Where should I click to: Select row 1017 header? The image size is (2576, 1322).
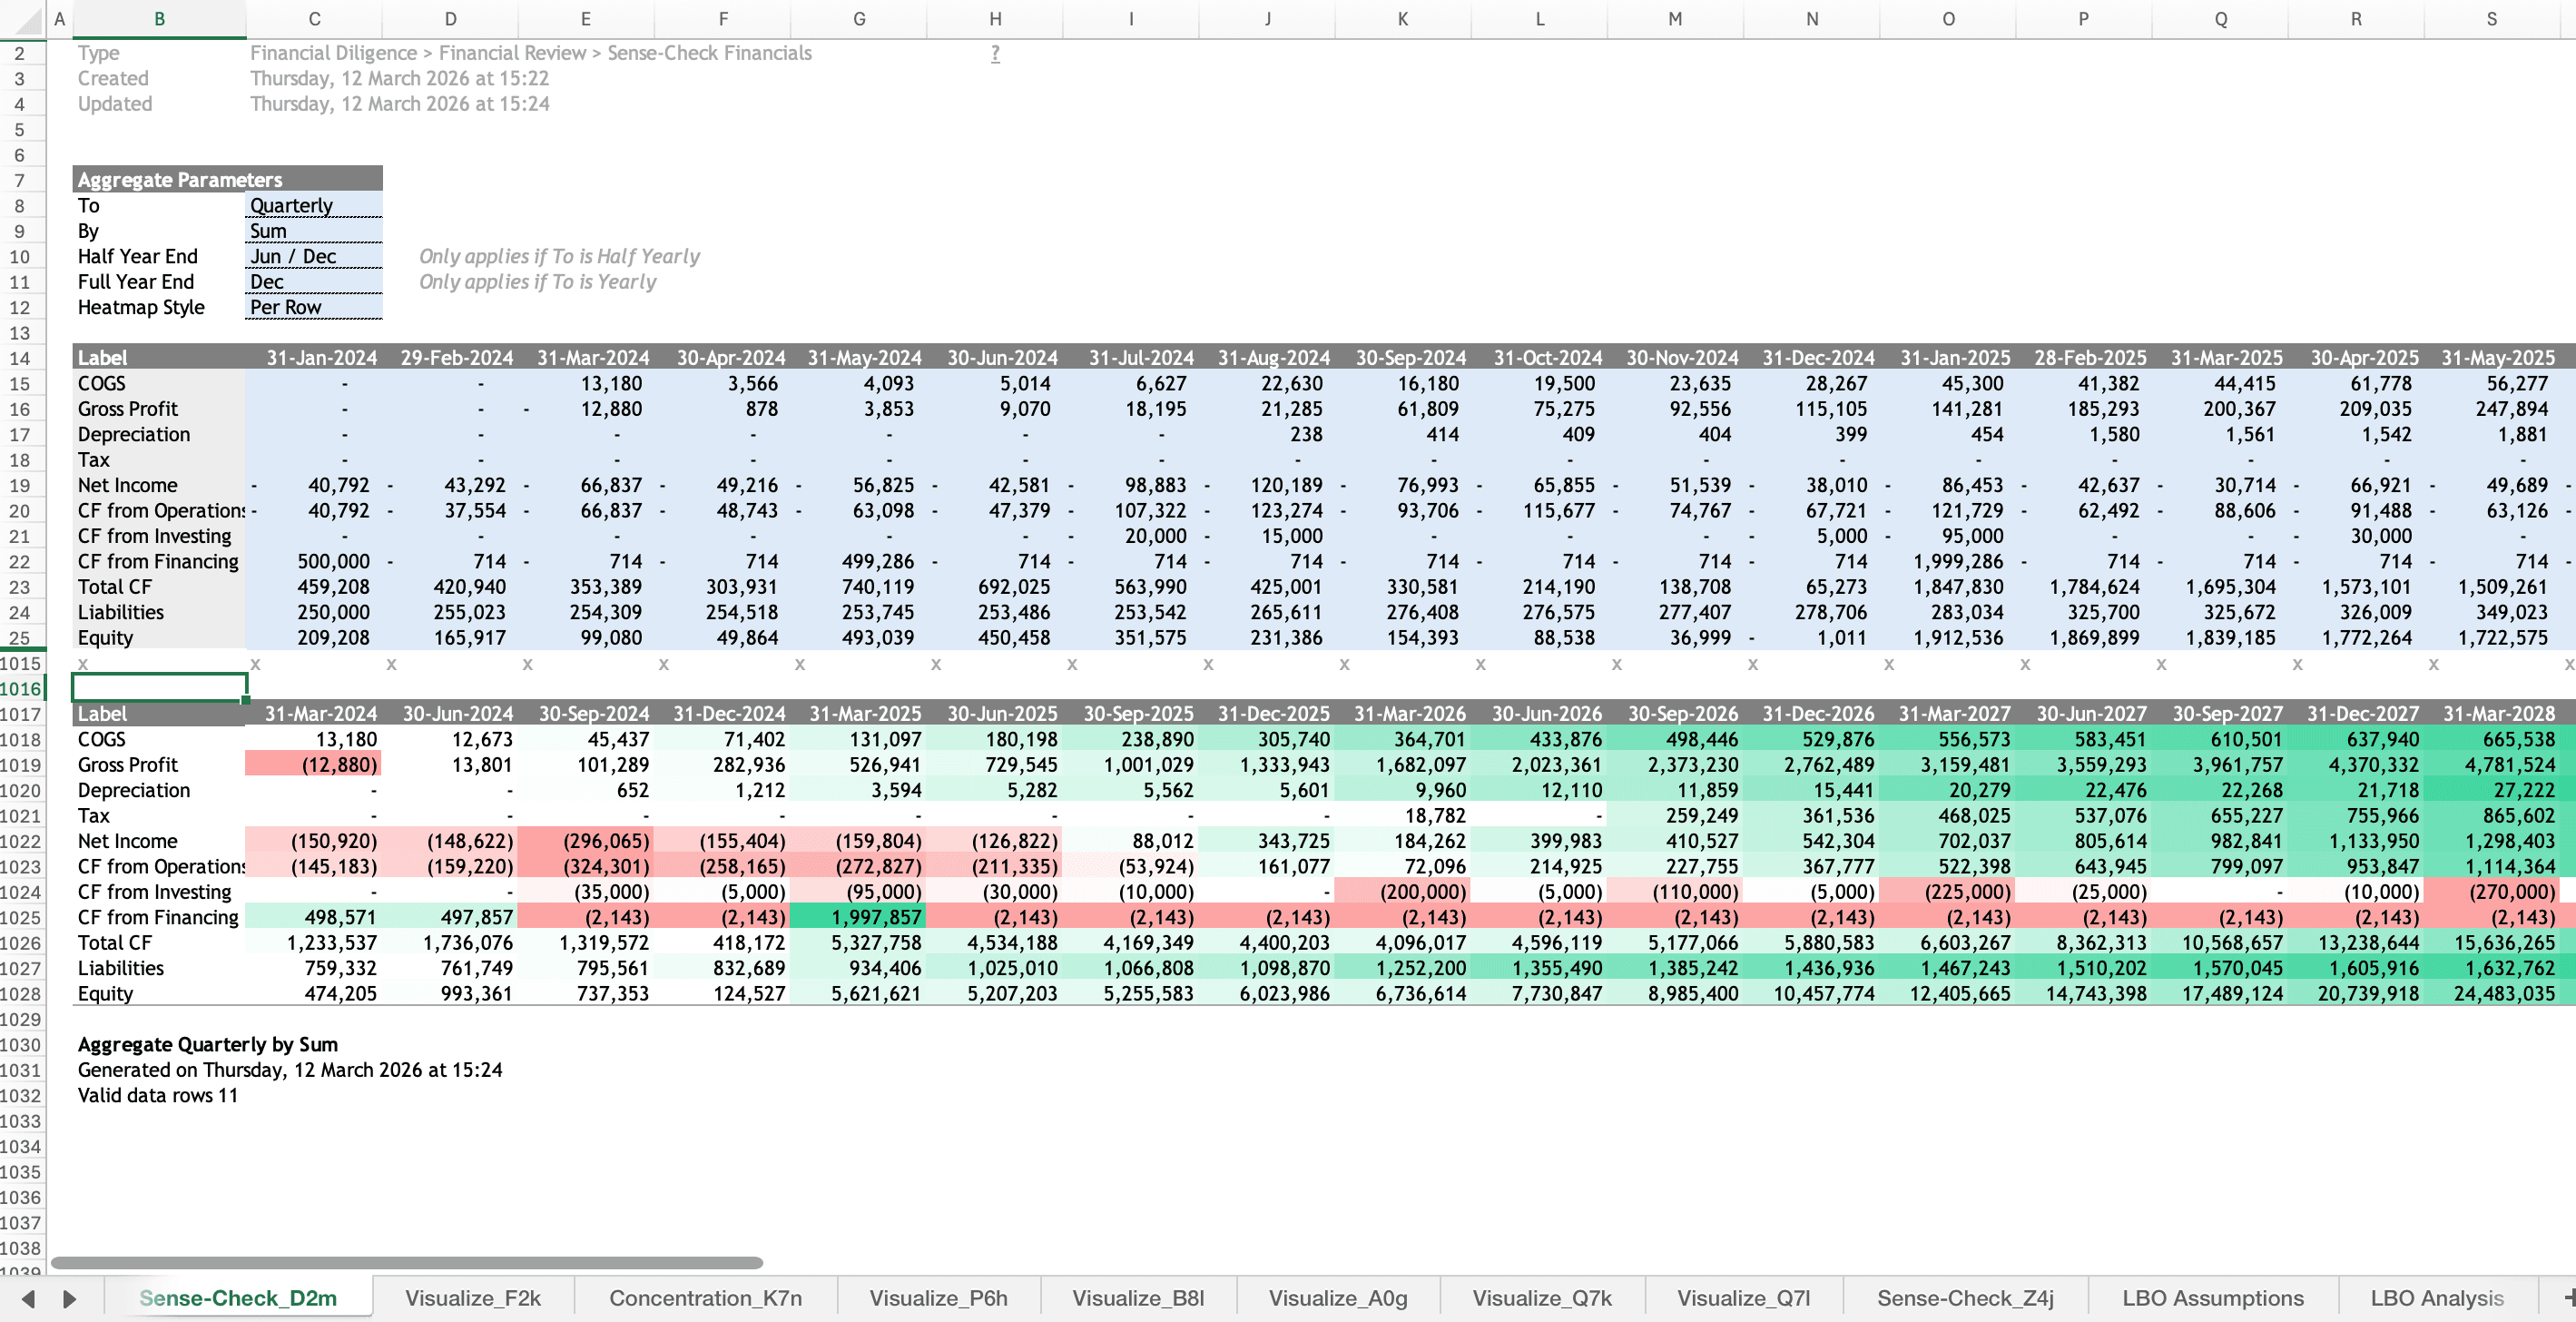pos(20,714)
